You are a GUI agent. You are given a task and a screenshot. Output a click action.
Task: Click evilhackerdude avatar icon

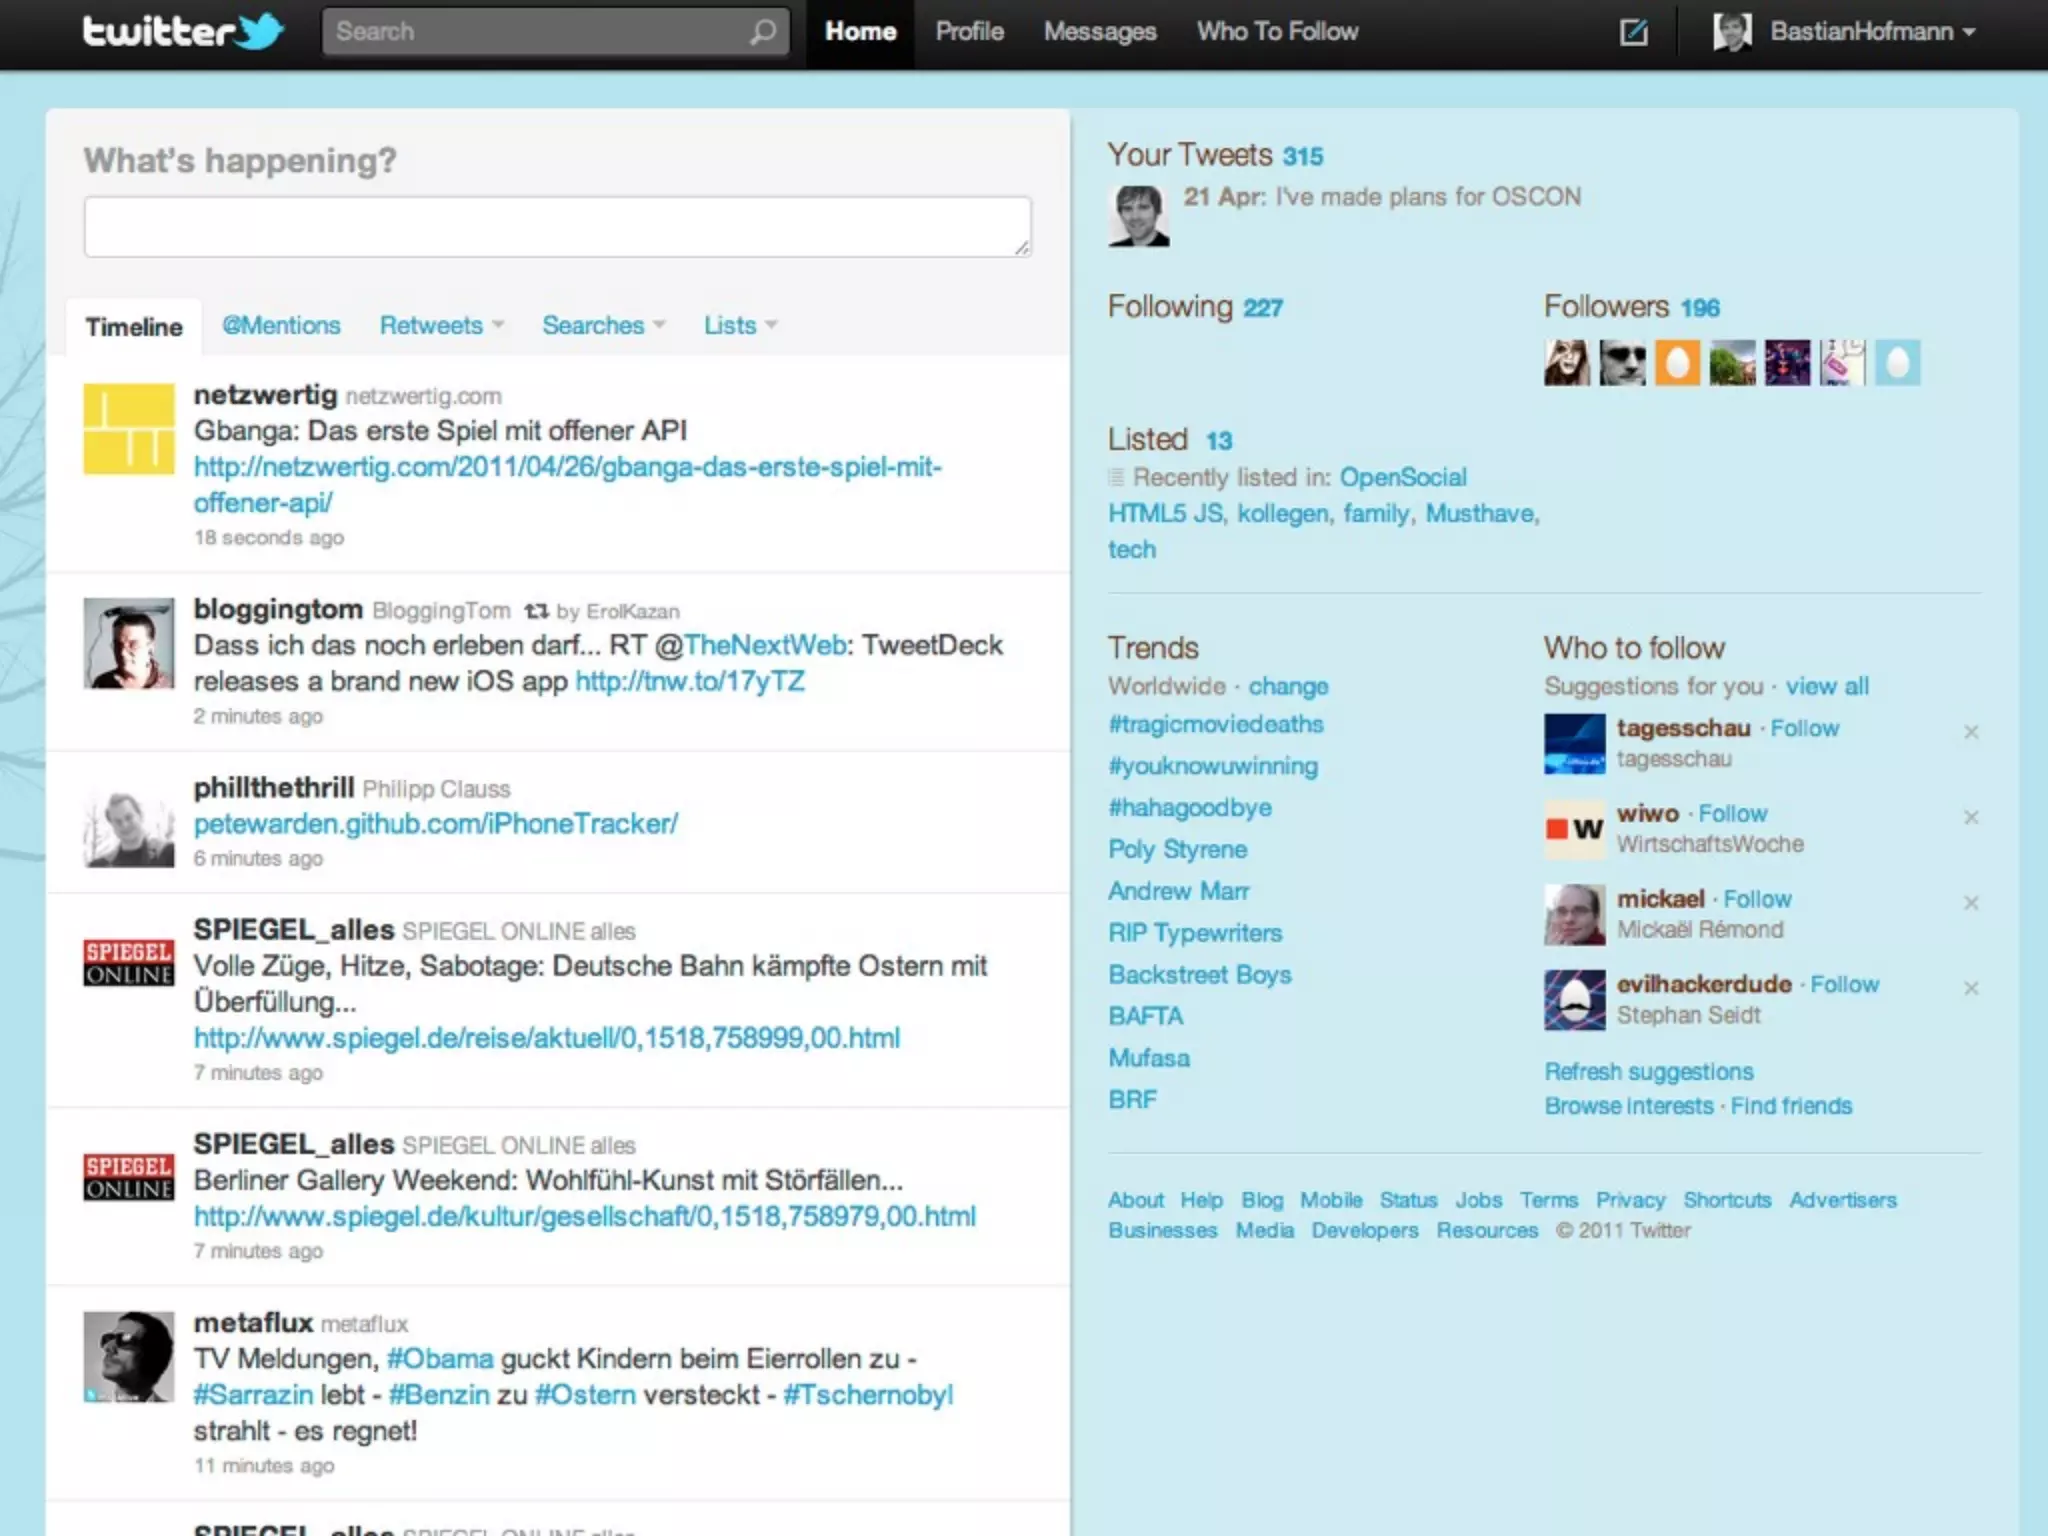pos(1574,999)
